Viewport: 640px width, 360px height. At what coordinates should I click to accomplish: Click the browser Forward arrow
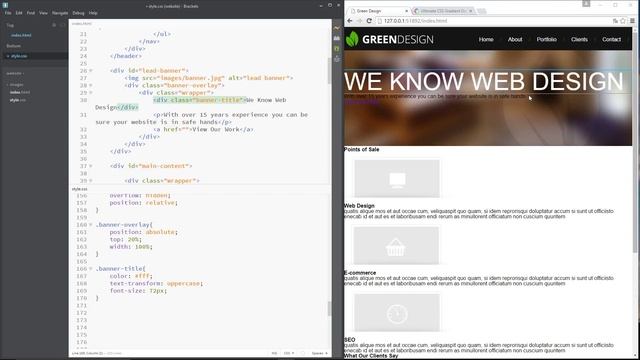click(359, 21)
